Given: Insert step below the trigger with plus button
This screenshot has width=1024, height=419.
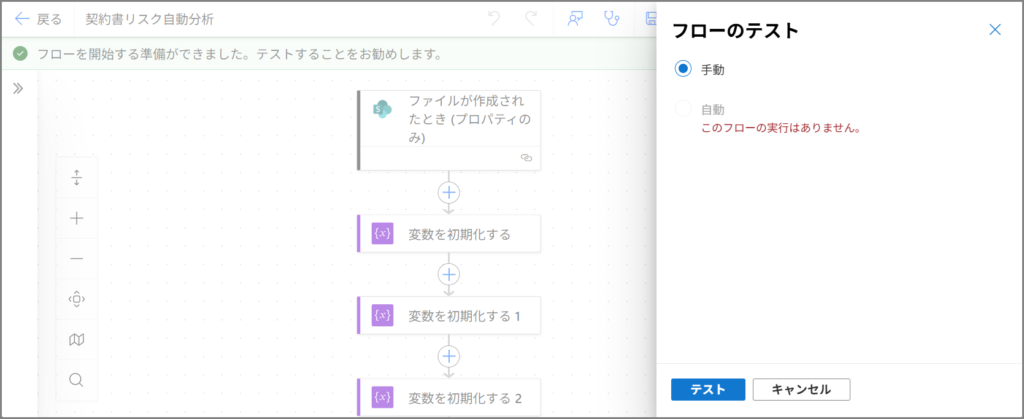Looking at the screenshot, I should (449, 192).
